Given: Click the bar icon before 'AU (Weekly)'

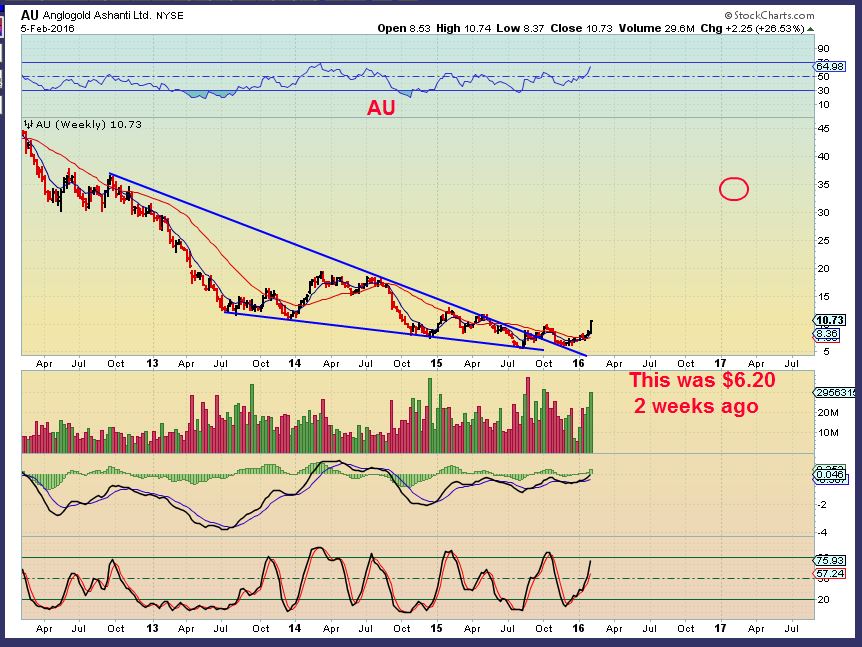Looking at the screenshot, I should point(29,124).
